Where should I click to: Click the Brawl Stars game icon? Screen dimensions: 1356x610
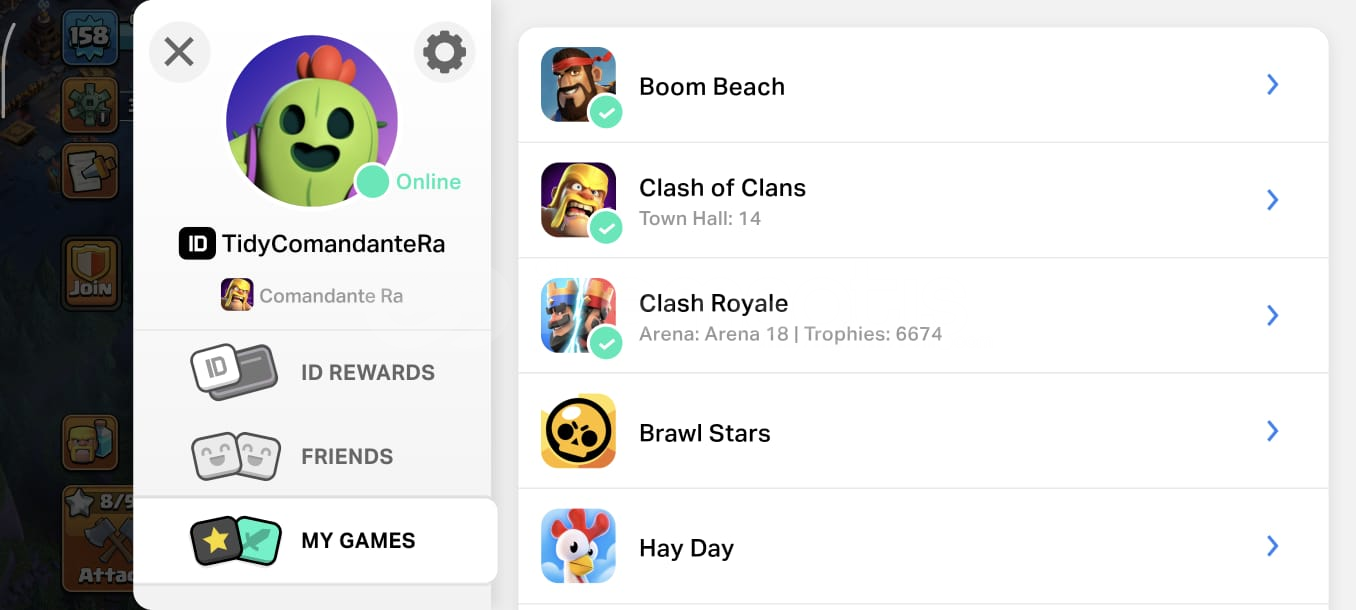click(578, 431)
